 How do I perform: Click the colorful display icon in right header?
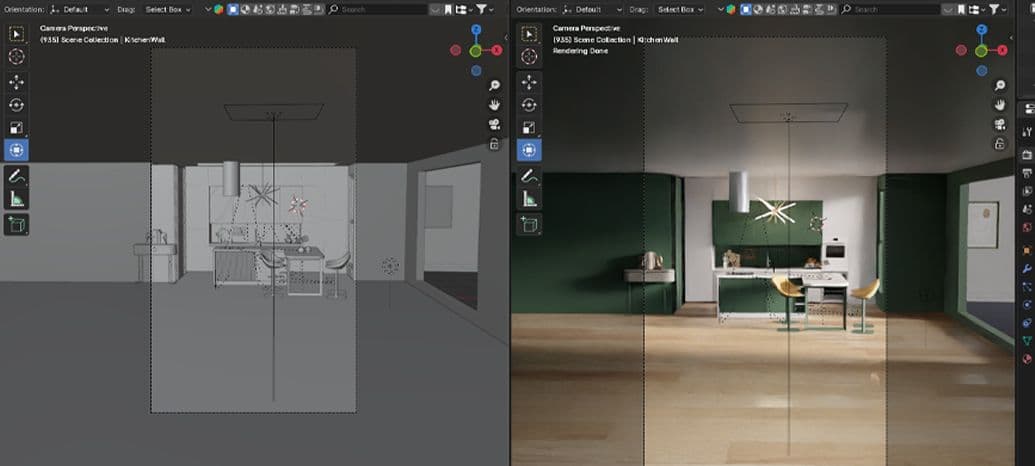point(731,9)
